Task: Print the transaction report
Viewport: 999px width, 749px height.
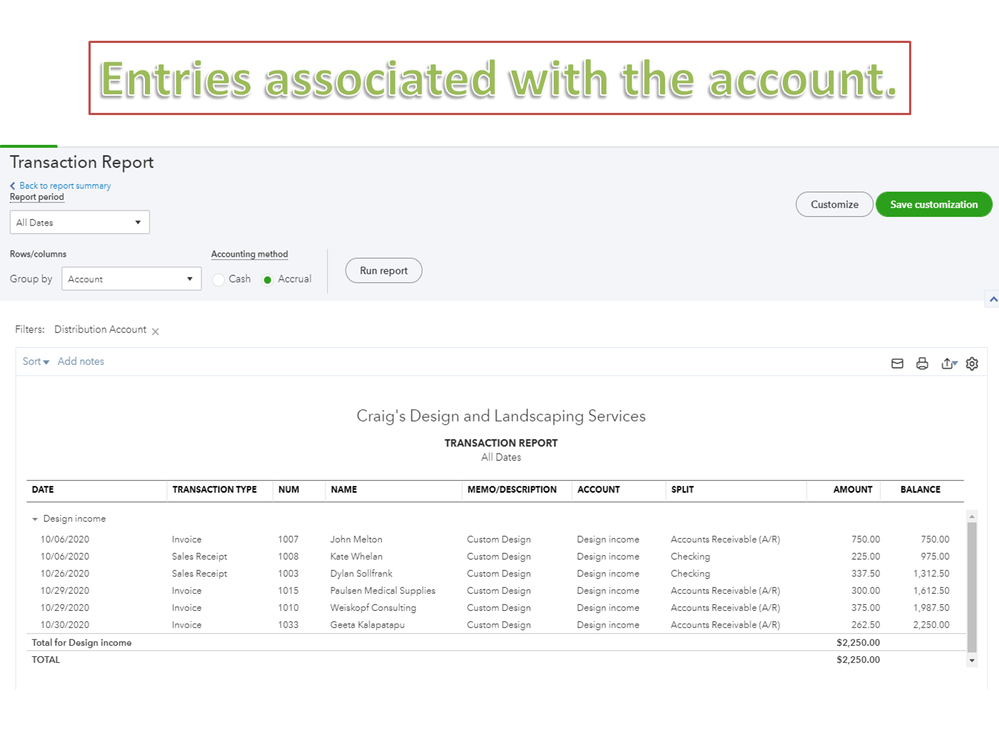Action: point(922,364)
